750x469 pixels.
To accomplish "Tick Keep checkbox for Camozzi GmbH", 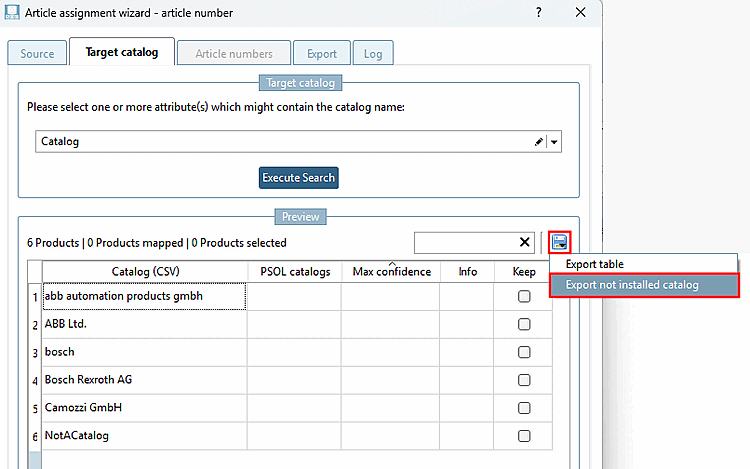I will point(524,408).
